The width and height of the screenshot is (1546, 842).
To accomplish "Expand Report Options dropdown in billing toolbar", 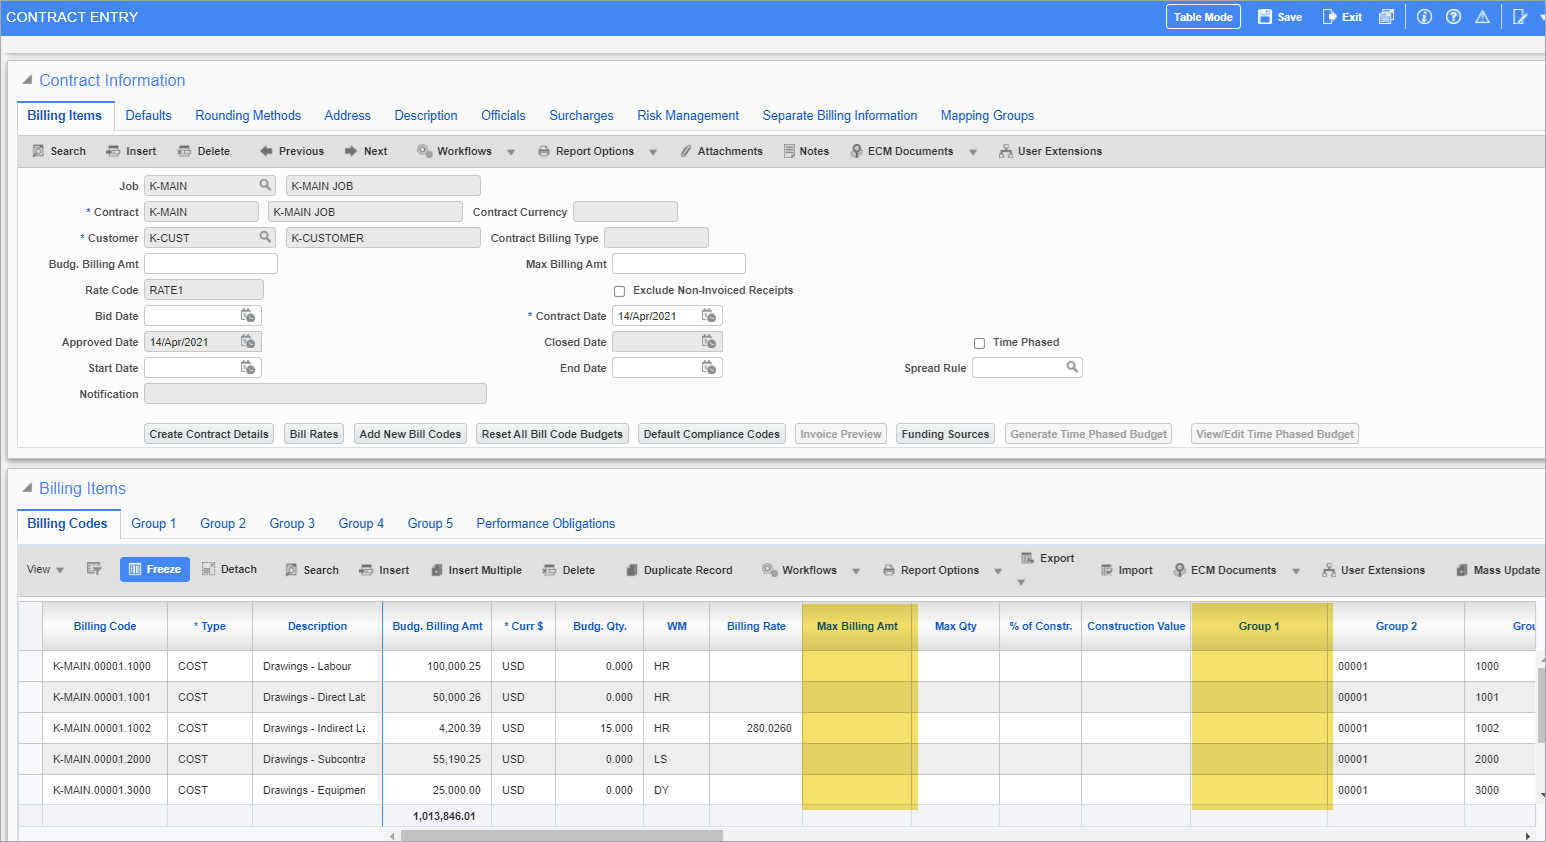I will click(998, 571).
